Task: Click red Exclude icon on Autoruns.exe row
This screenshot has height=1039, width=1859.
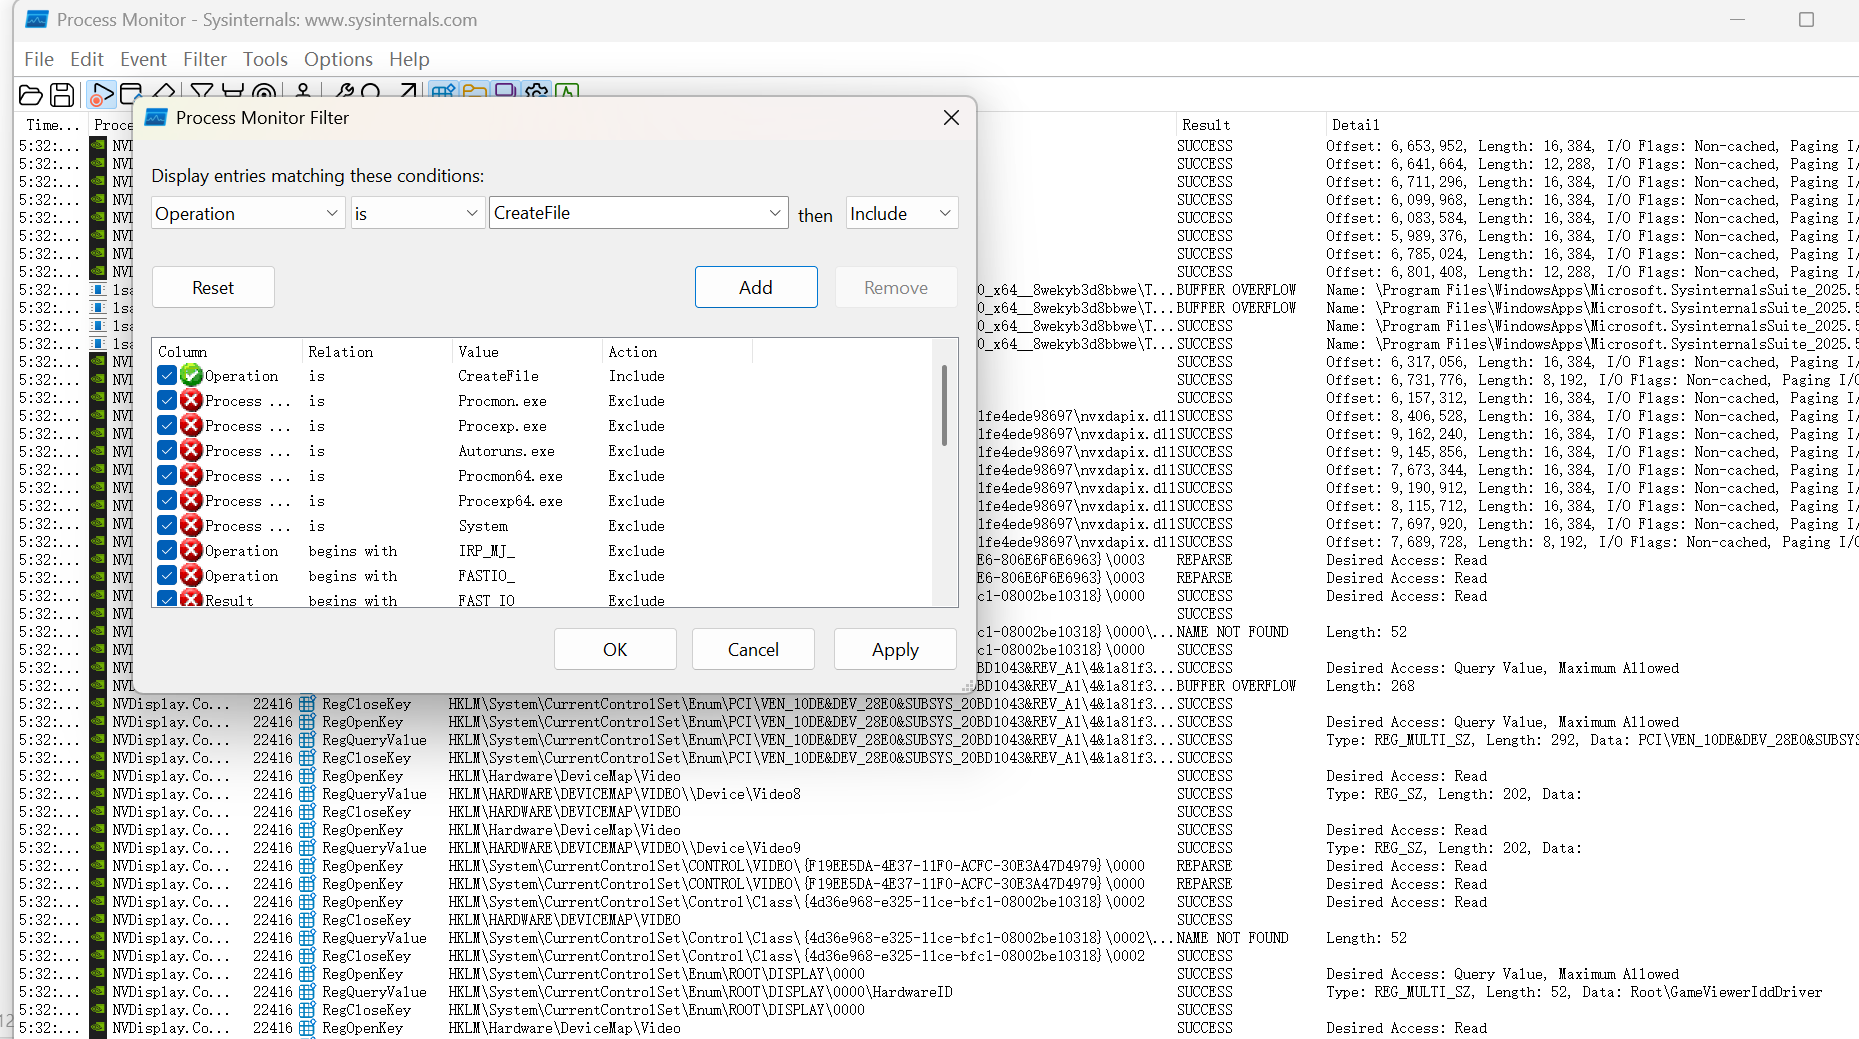Action: click(x=192, y=451)
